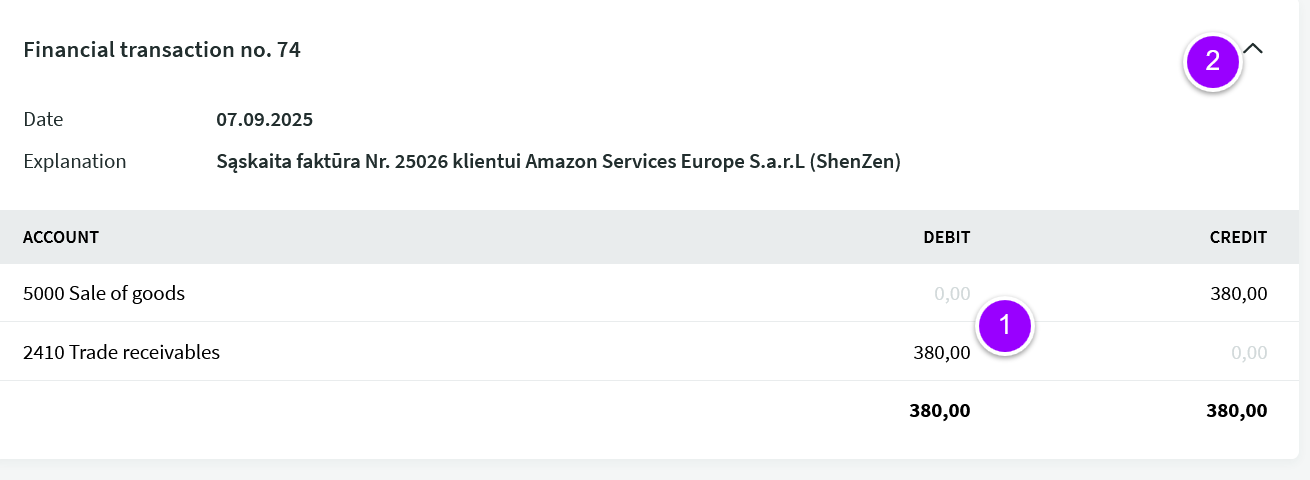Click the Sąskaita faktūra explanation text
The image size is (1310, 480).
(x=558, y=162)
